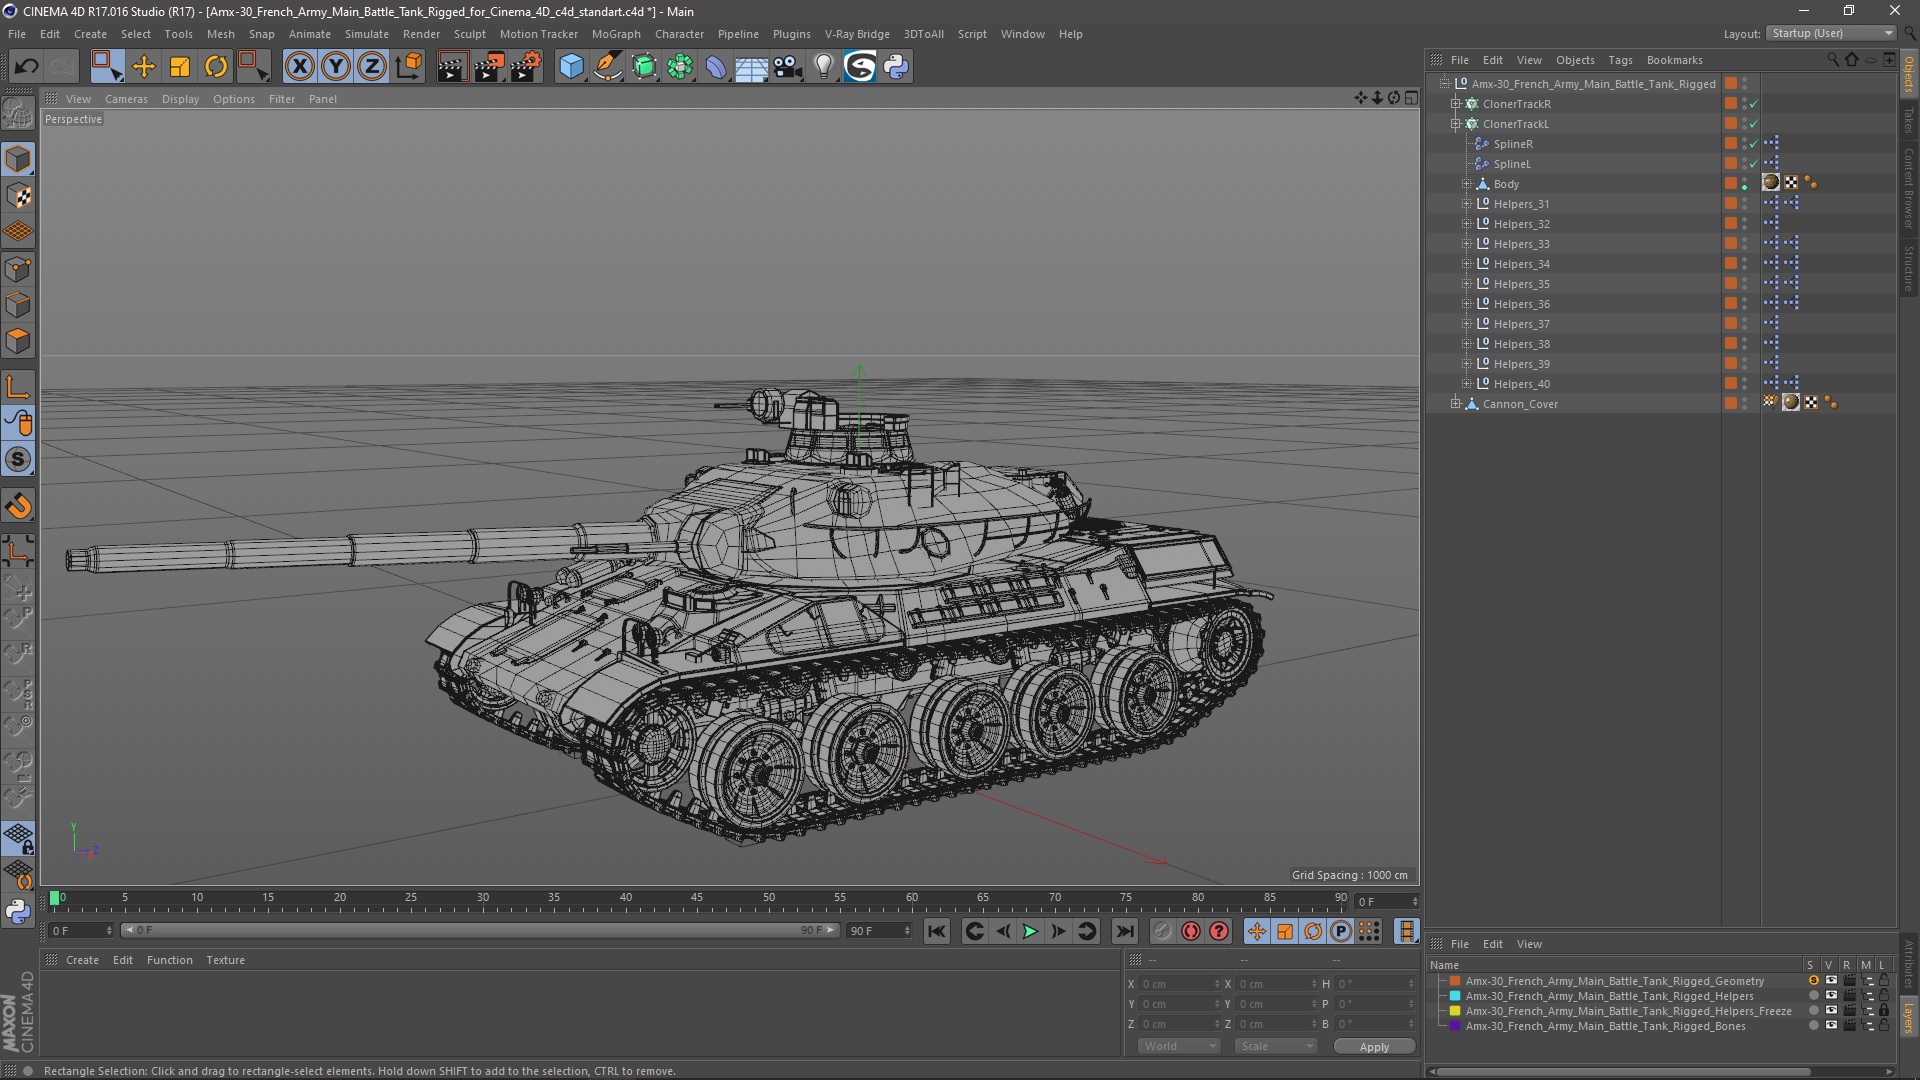Image resolution: width=1920 pixels, height=1080 pixels.
Task: Open Objects panel Tags menu
Action: (1620, 60)
